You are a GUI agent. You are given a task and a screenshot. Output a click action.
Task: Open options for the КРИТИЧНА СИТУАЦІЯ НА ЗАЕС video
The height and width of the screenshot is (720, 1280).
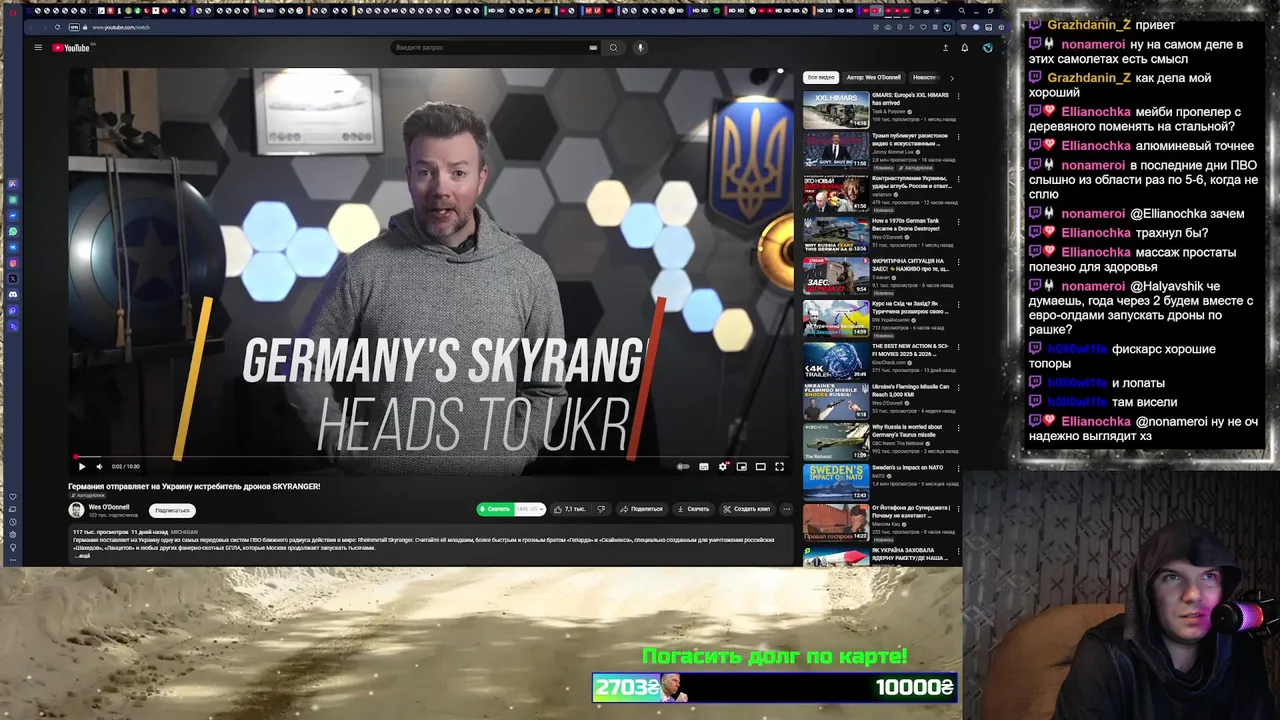(x=958, y=263)
